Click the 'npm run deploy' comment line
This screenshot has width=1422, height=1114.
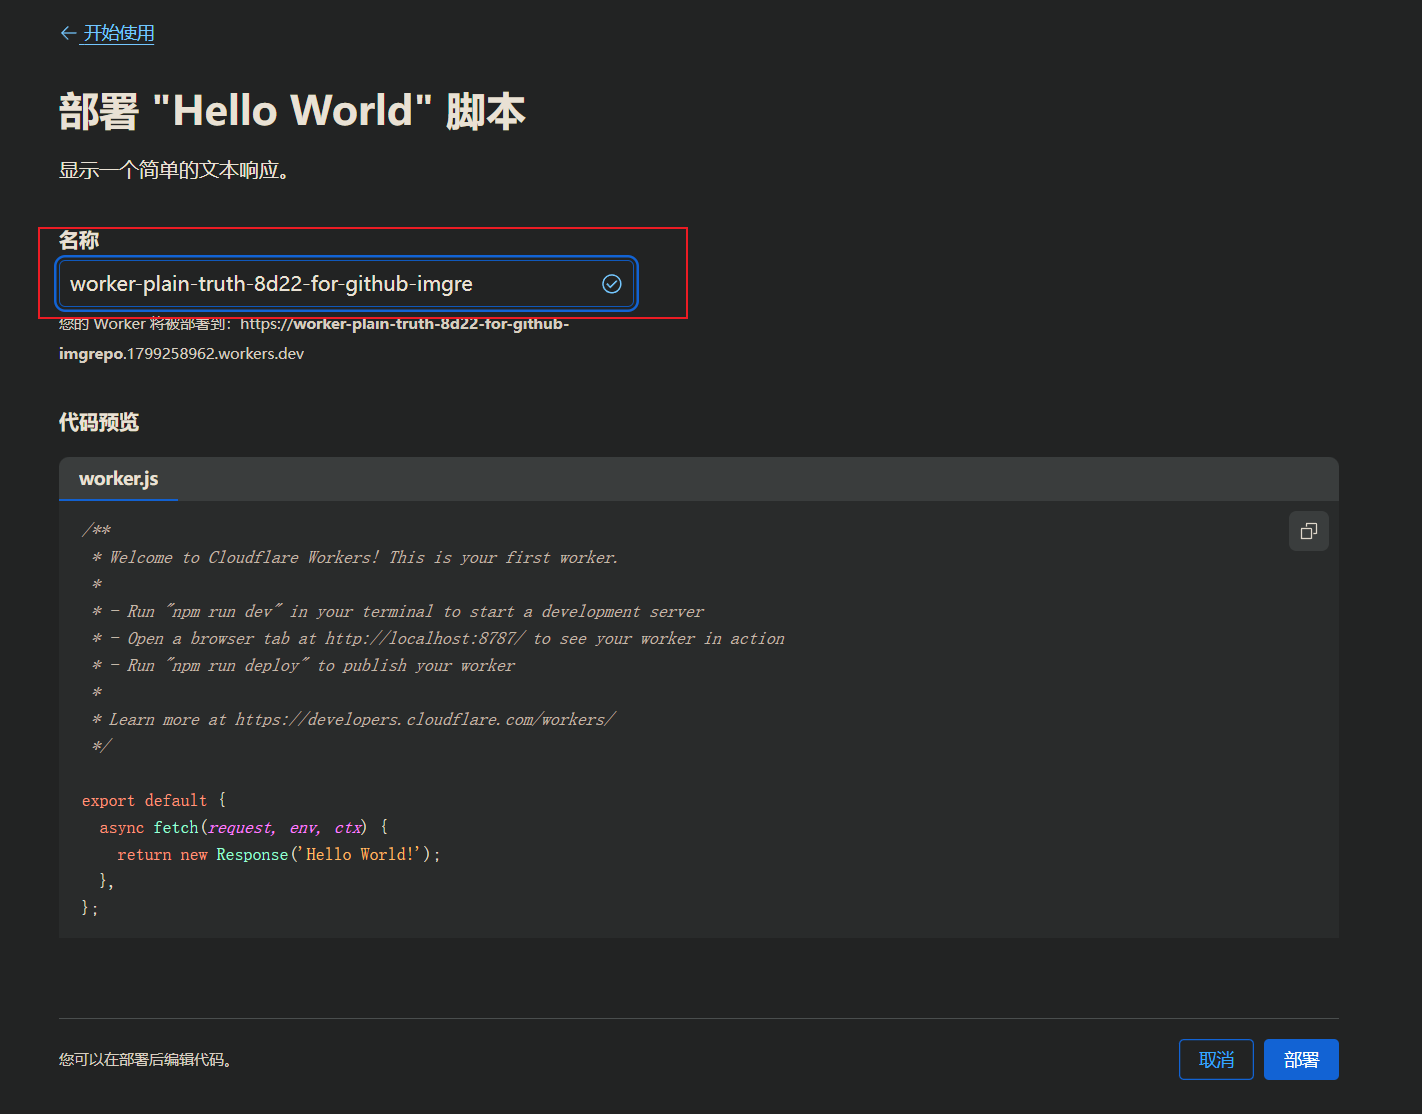(304, 665)
